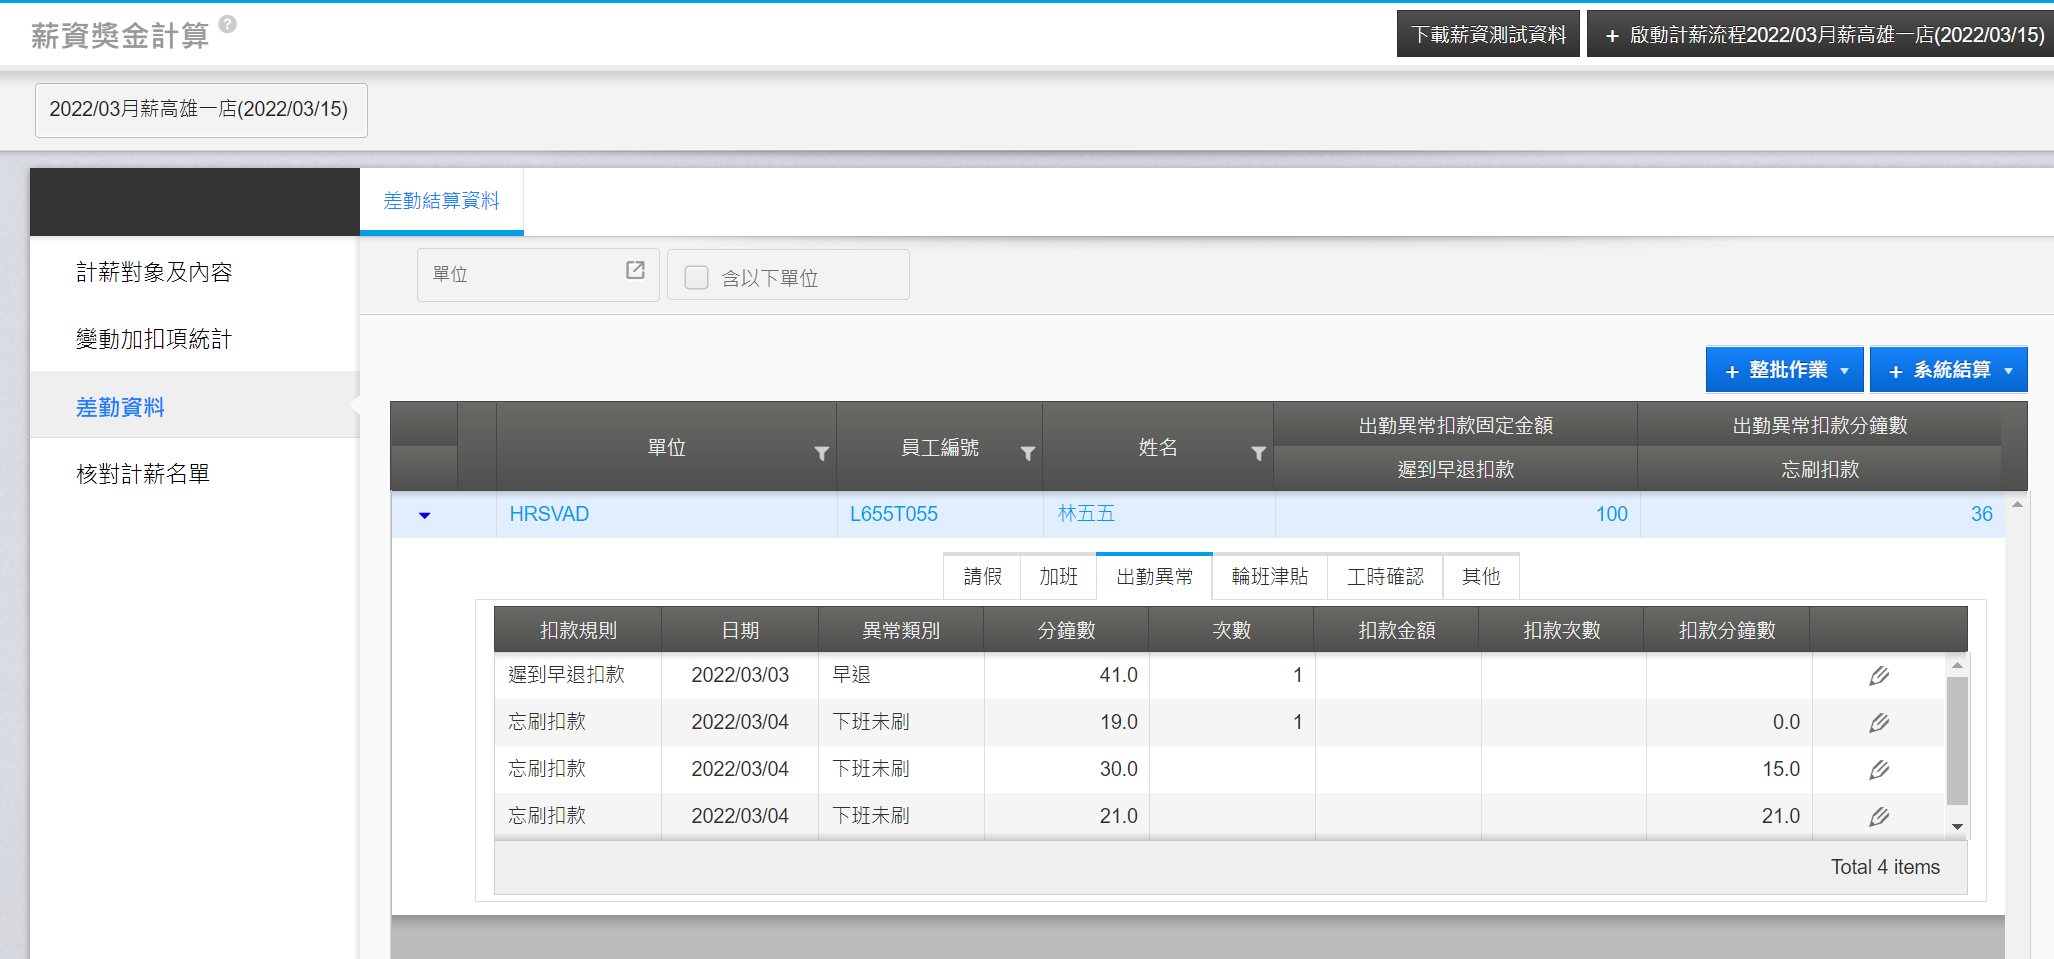This screenshot has height=959, width=2054.
Task: Select 核對計薪名單 in the sidebar
Action: click(143, 474)
